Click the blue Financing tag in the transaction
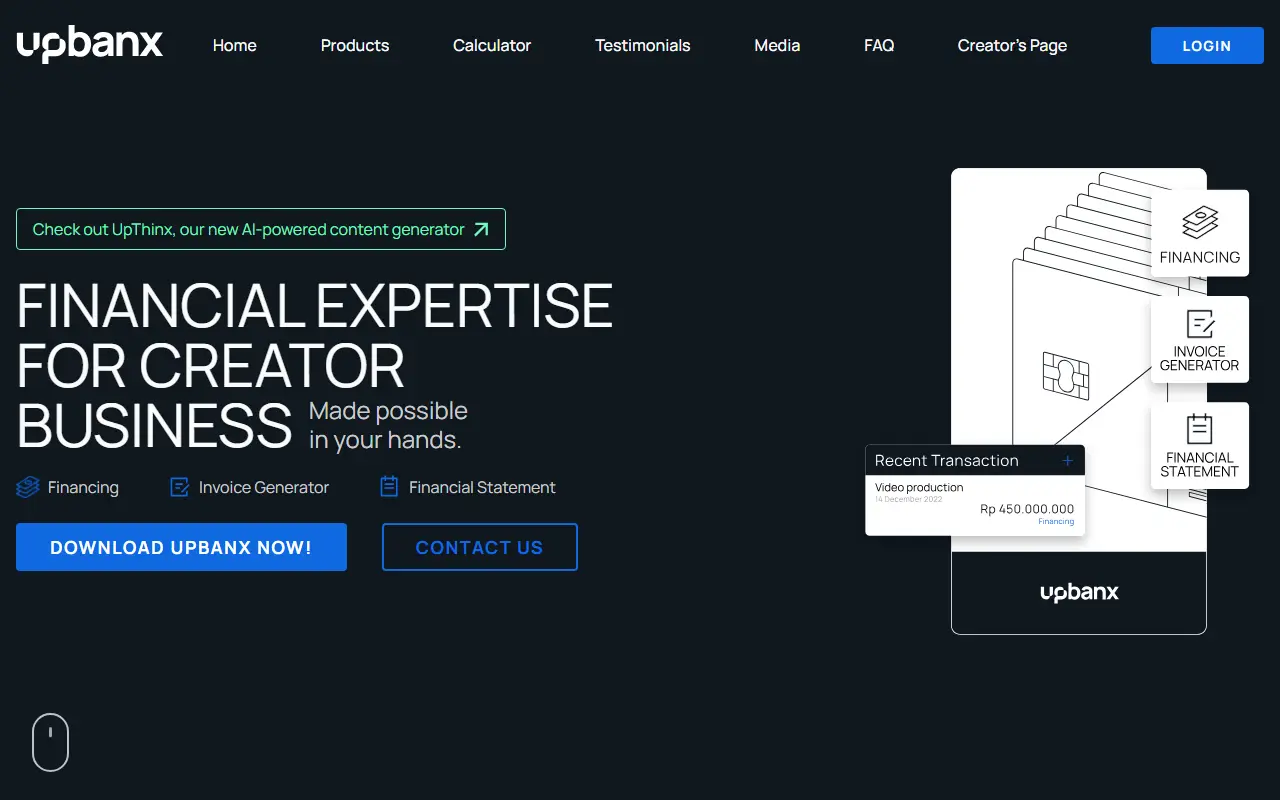1280x800 pixels. point(1056,521)
